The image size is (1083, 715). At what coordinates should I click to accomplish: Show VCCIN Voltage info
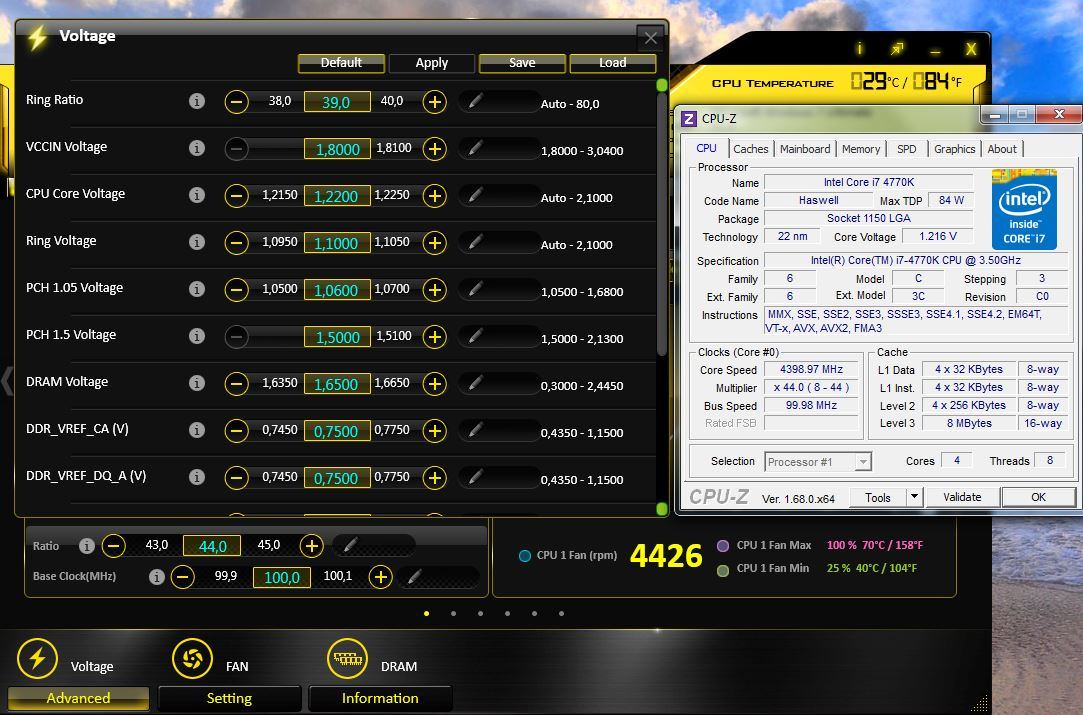pos(197,148)
